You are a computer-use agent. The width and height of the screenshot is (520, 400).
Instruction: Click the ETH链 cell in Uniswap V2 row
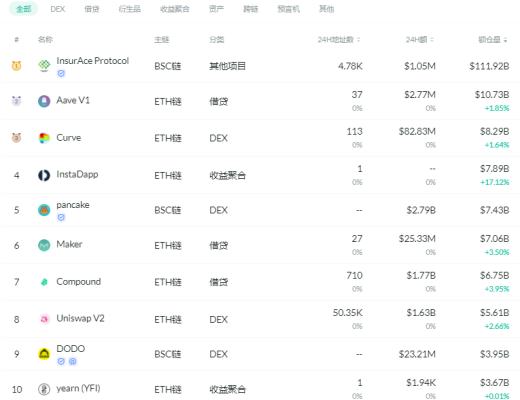coord(168,320)
